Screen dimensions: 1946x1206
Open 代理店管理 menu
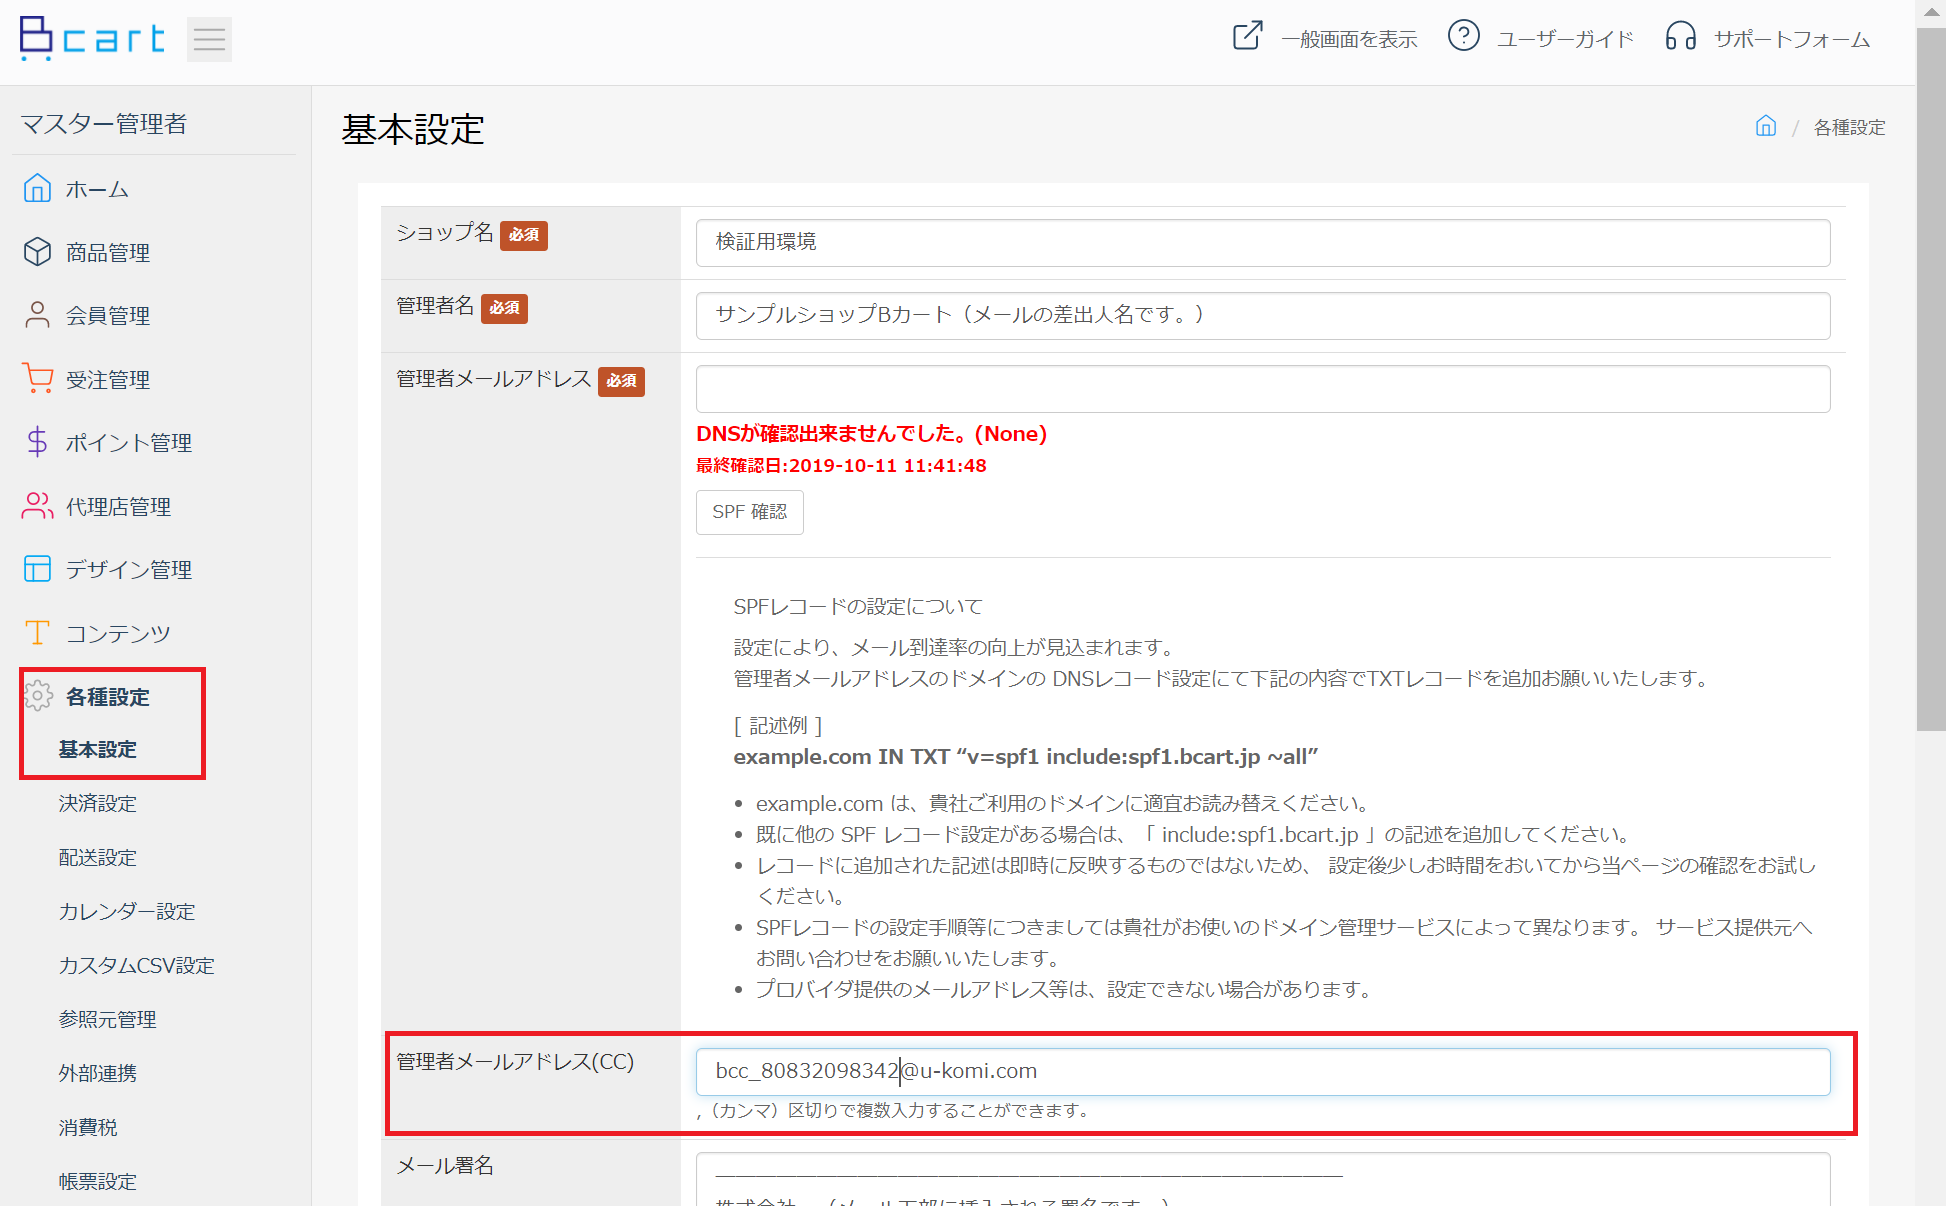pos(118,507)
